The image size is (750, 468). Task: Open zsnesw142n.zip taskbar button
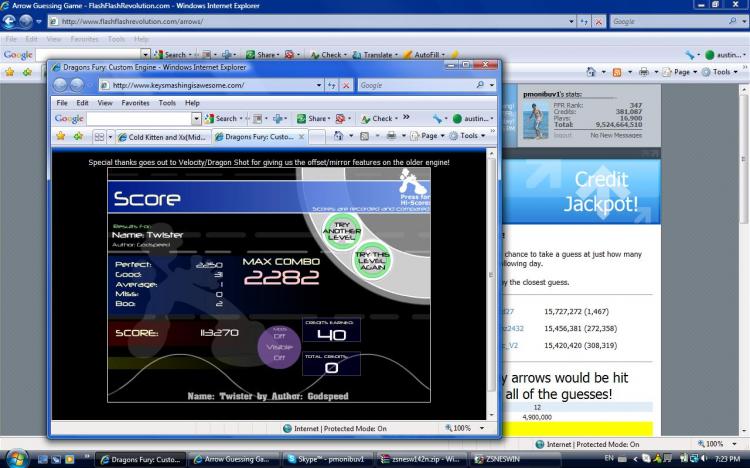(421, 459)
